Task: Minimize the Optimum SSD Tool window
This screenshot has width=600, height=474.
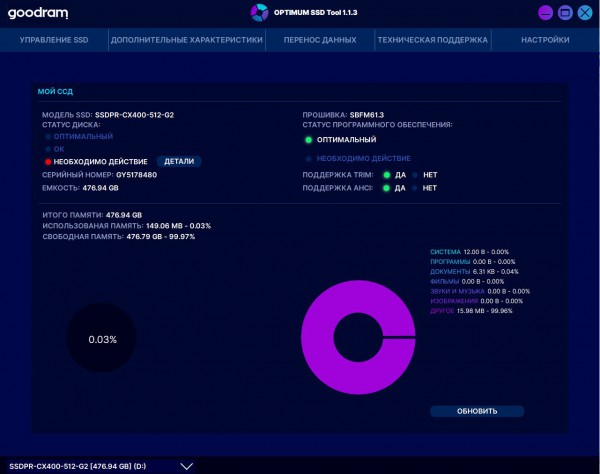Action: click(x=545, y=13)
